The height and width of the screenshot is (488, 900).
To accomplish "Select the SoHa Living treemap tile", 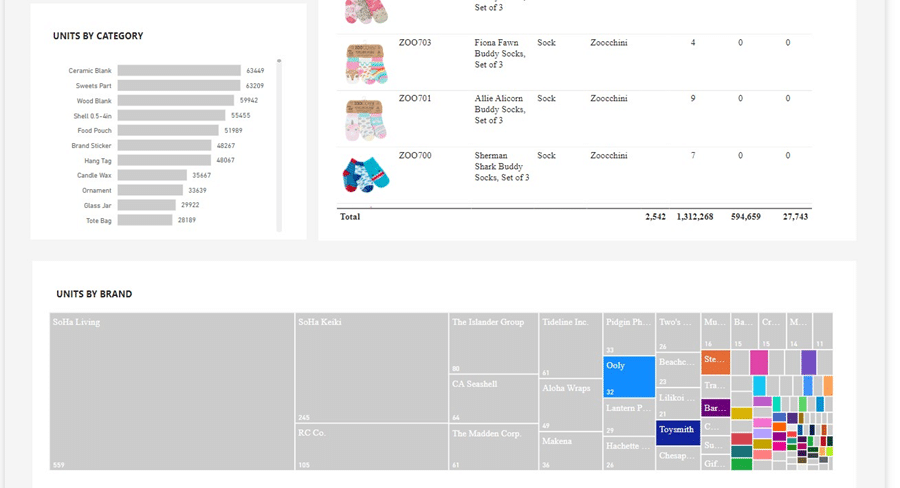I will (x=172, y=392).
